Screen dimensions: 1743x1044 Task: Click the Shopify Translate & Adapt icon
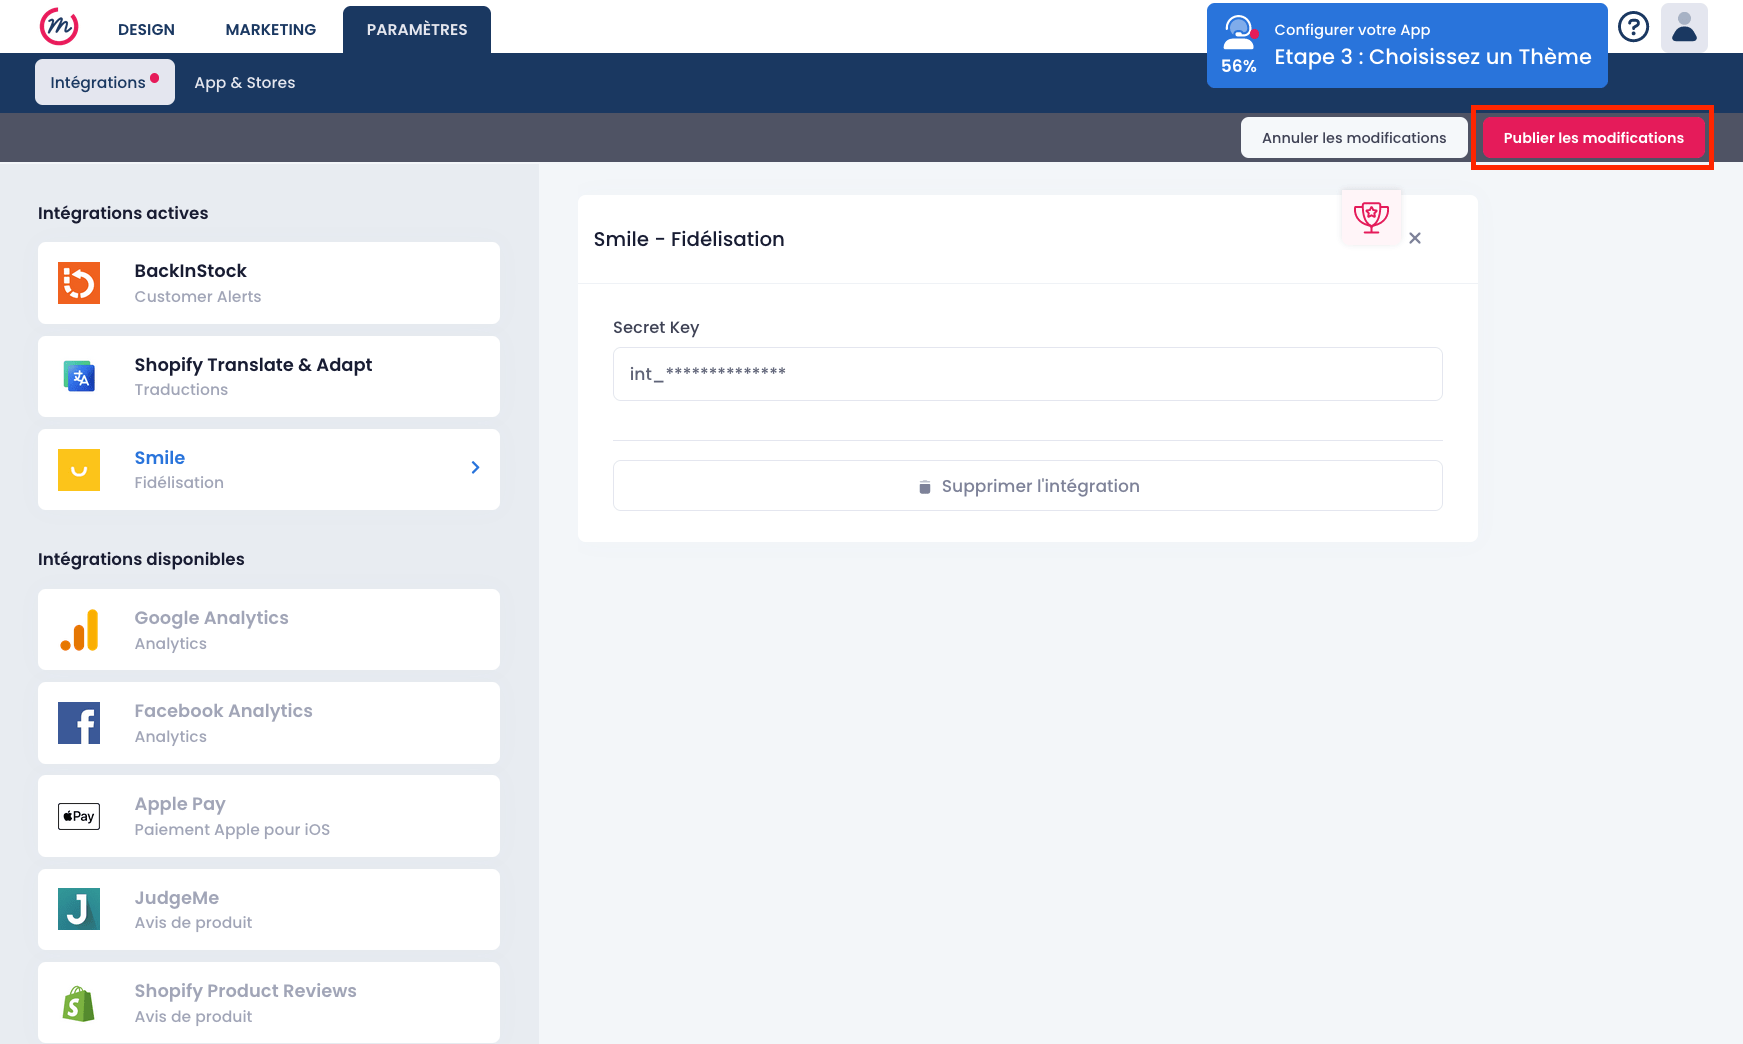coord(79,376)
